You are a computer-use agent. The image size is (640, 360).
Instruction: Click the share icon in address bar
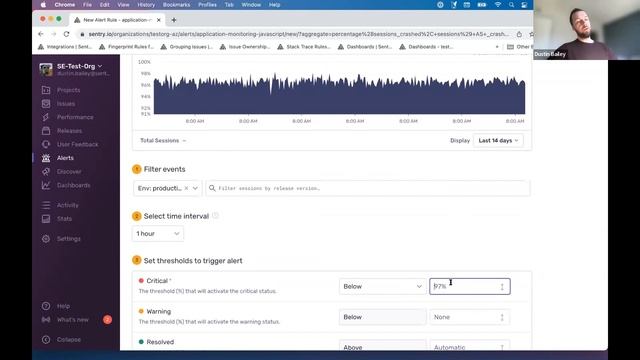[x=519, y=34]
